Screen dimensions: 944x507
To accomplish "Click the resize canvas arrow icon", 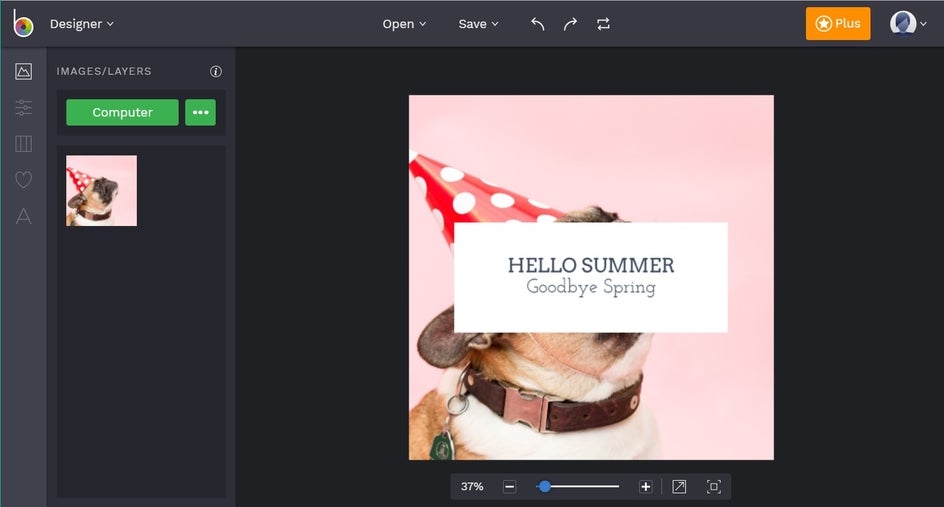I will coord(679,487).
